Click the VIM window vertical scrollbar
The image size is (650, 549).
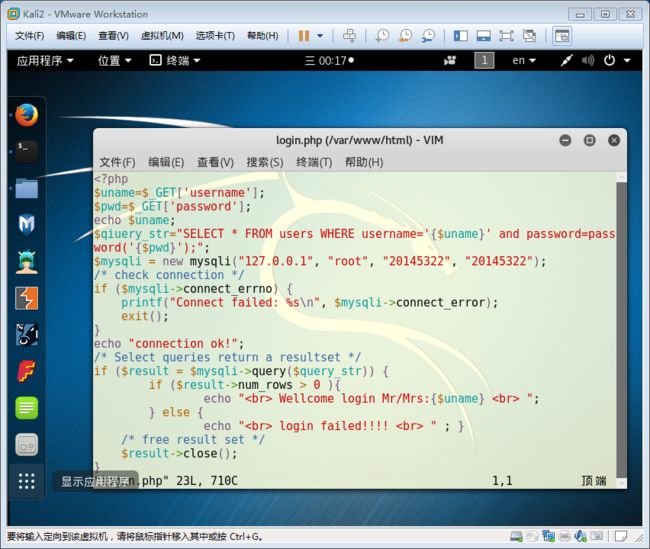coord(621,330)
